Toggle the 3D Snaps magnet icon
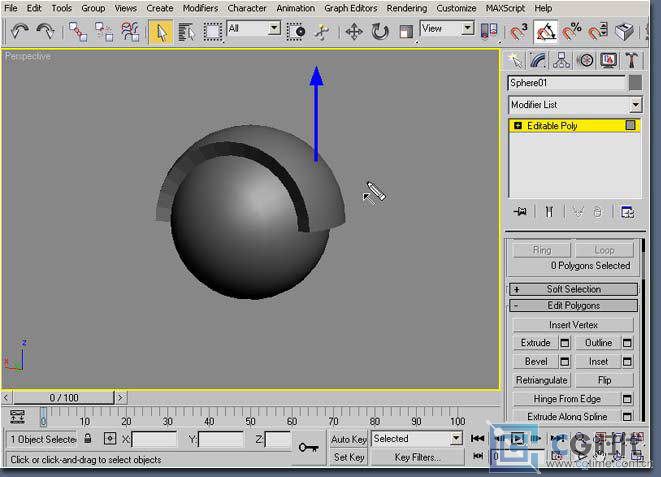Viewport: 661px width, 477px height. (x=519, y=32)
